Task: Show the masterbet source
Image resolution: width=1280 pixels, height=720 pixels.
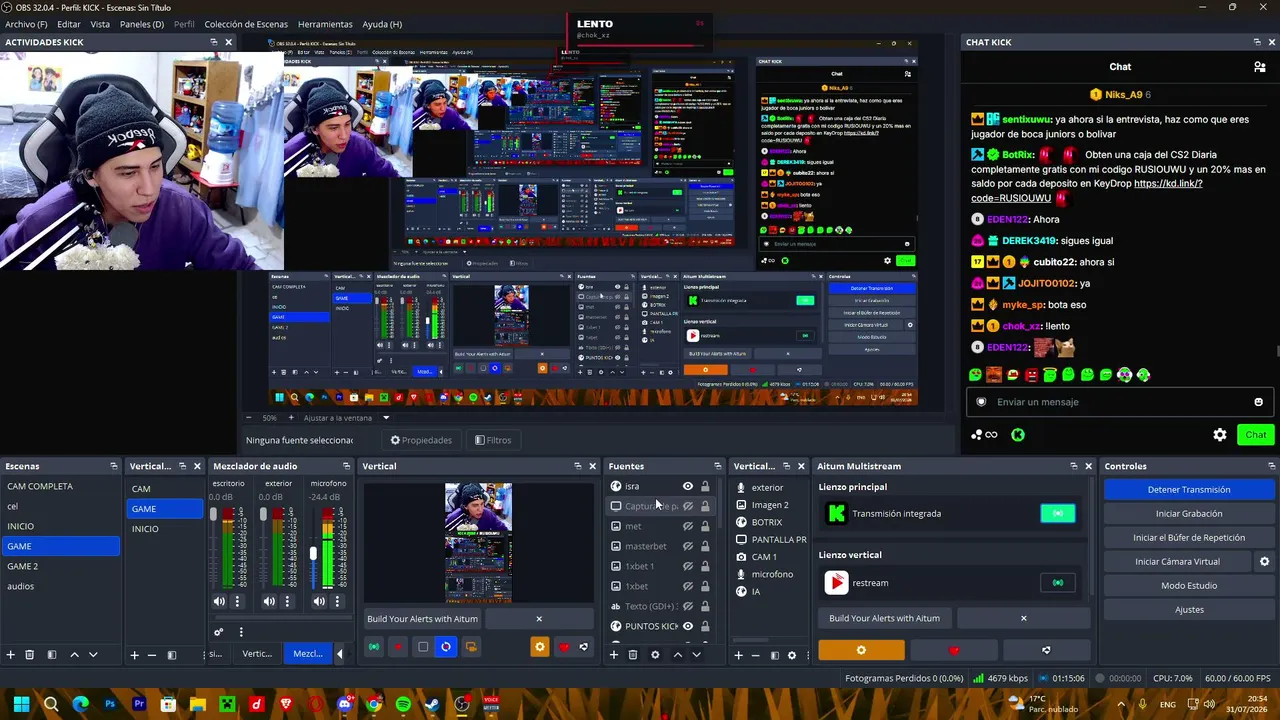Action: (x=688, y=546)
